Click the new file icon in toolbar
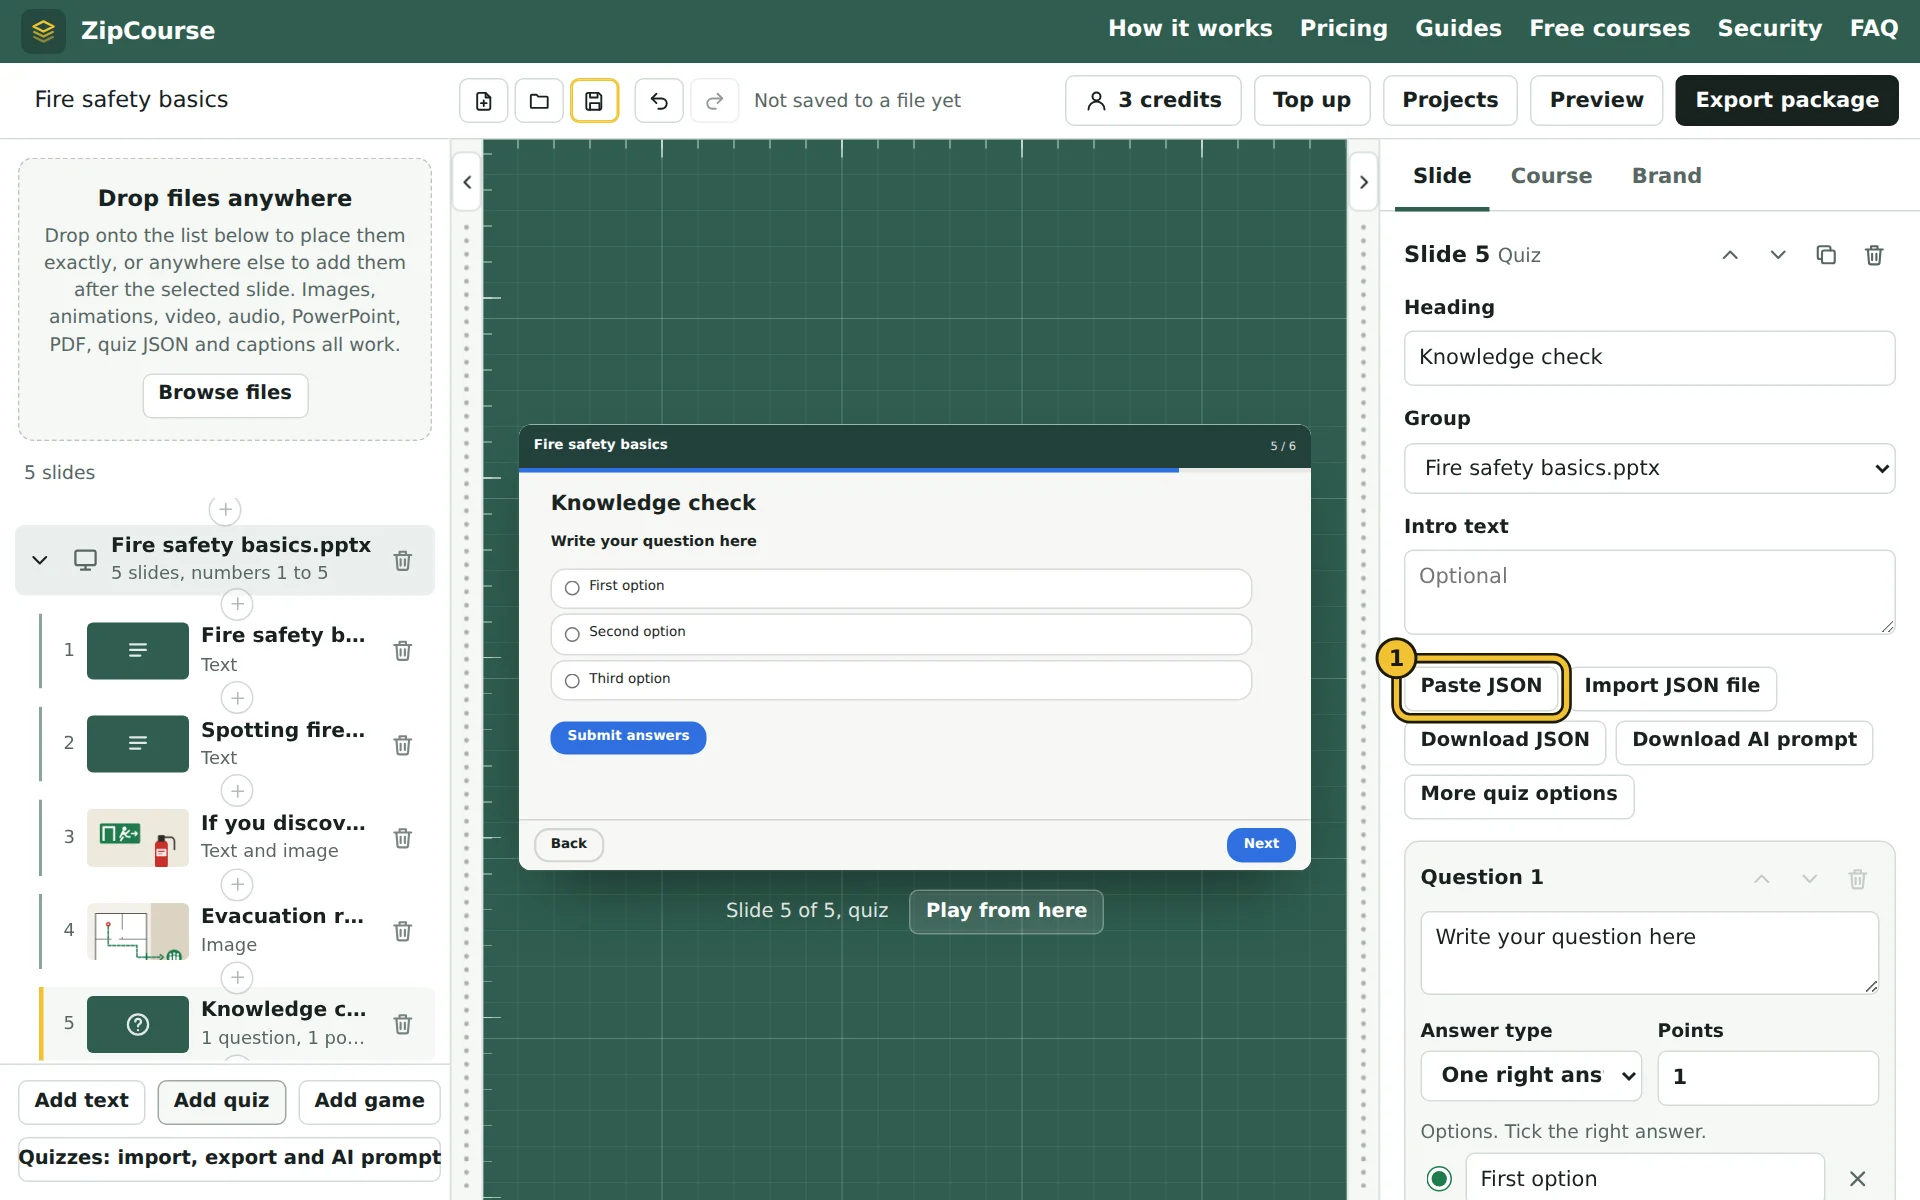Image resolution: width=1920 pixels, height=1200 pixels. [484, 101]
